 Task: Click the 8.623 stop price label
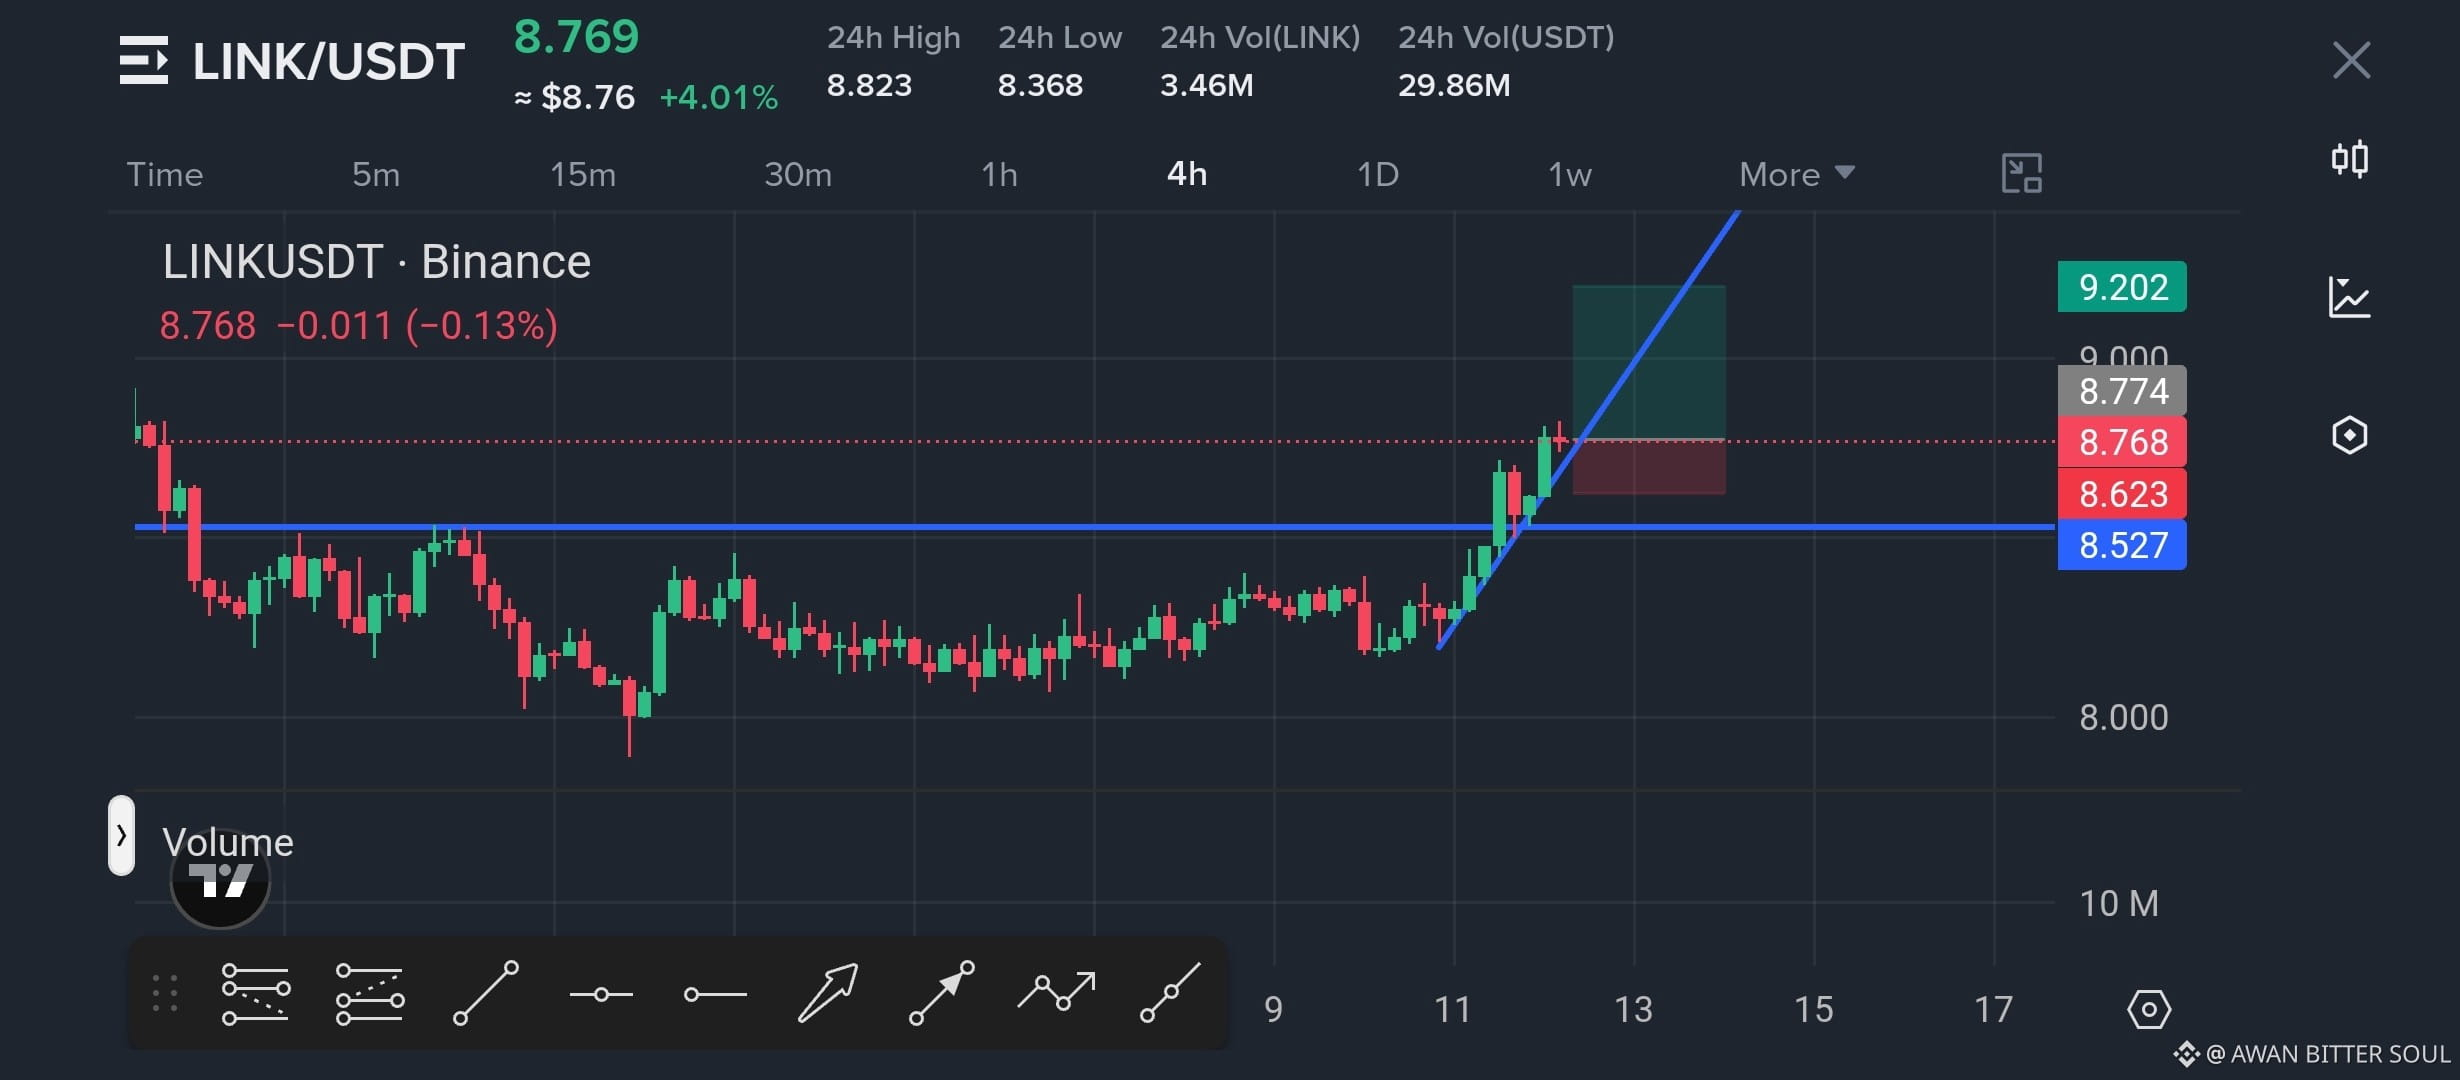2122,494
